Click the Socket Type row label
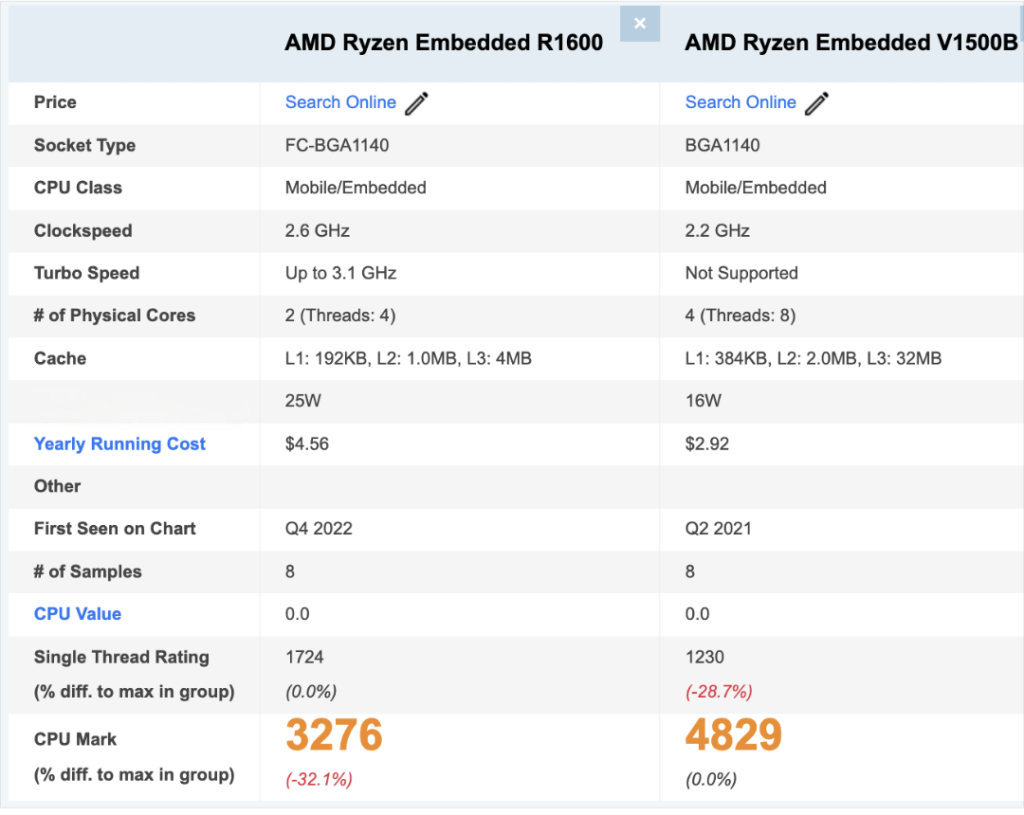 pos(85,146)
